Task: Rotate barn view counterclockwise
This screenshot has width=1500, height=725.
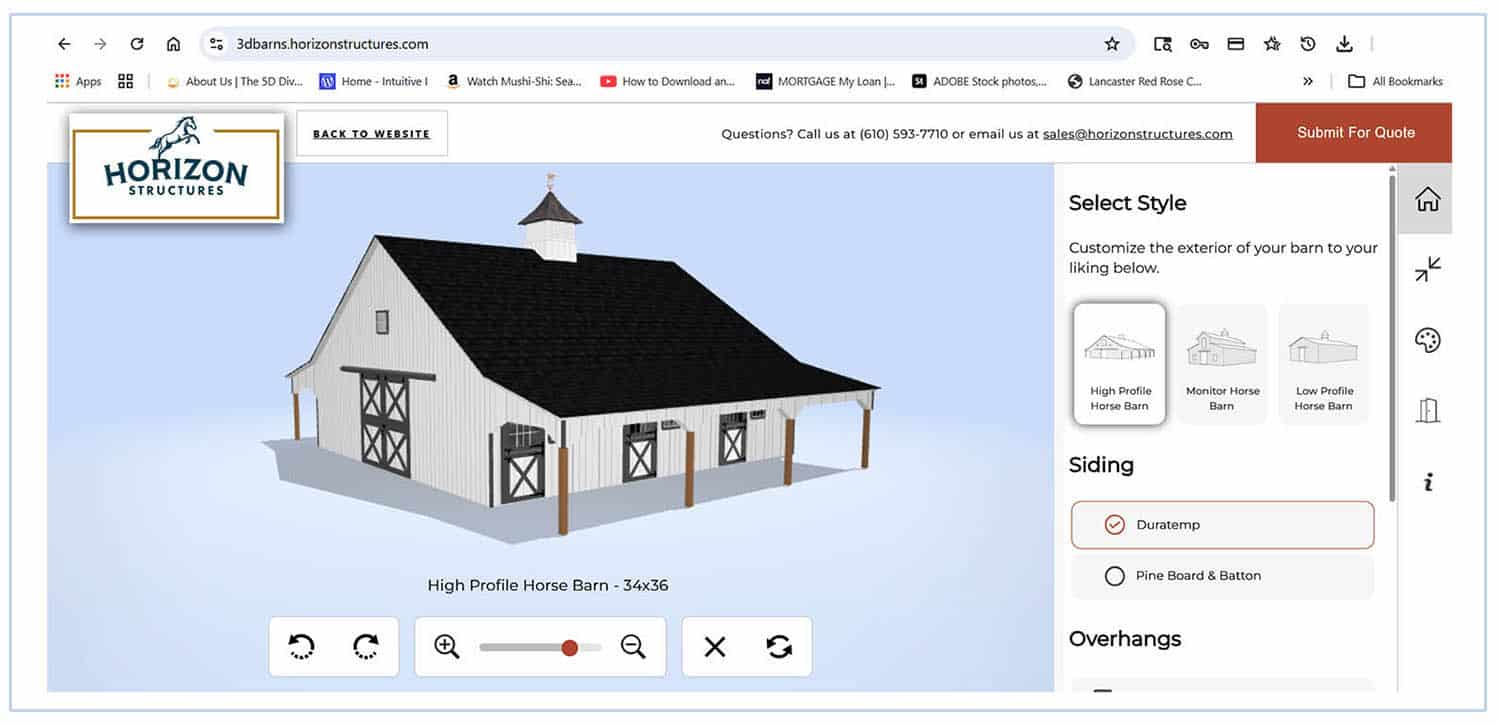Action: [x=301, y=647]
